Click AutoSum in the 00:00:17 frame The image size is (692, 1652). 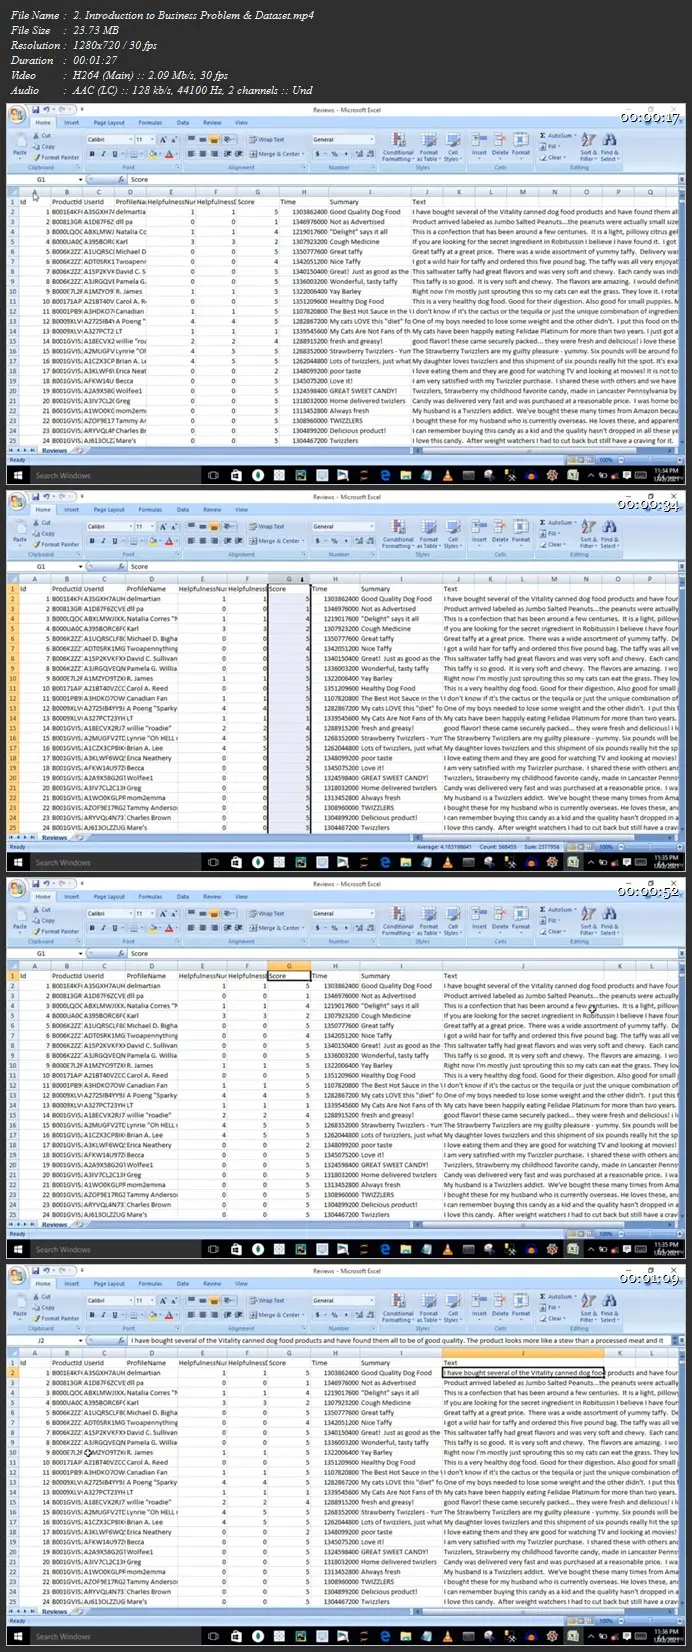click(x=559, y=136)
